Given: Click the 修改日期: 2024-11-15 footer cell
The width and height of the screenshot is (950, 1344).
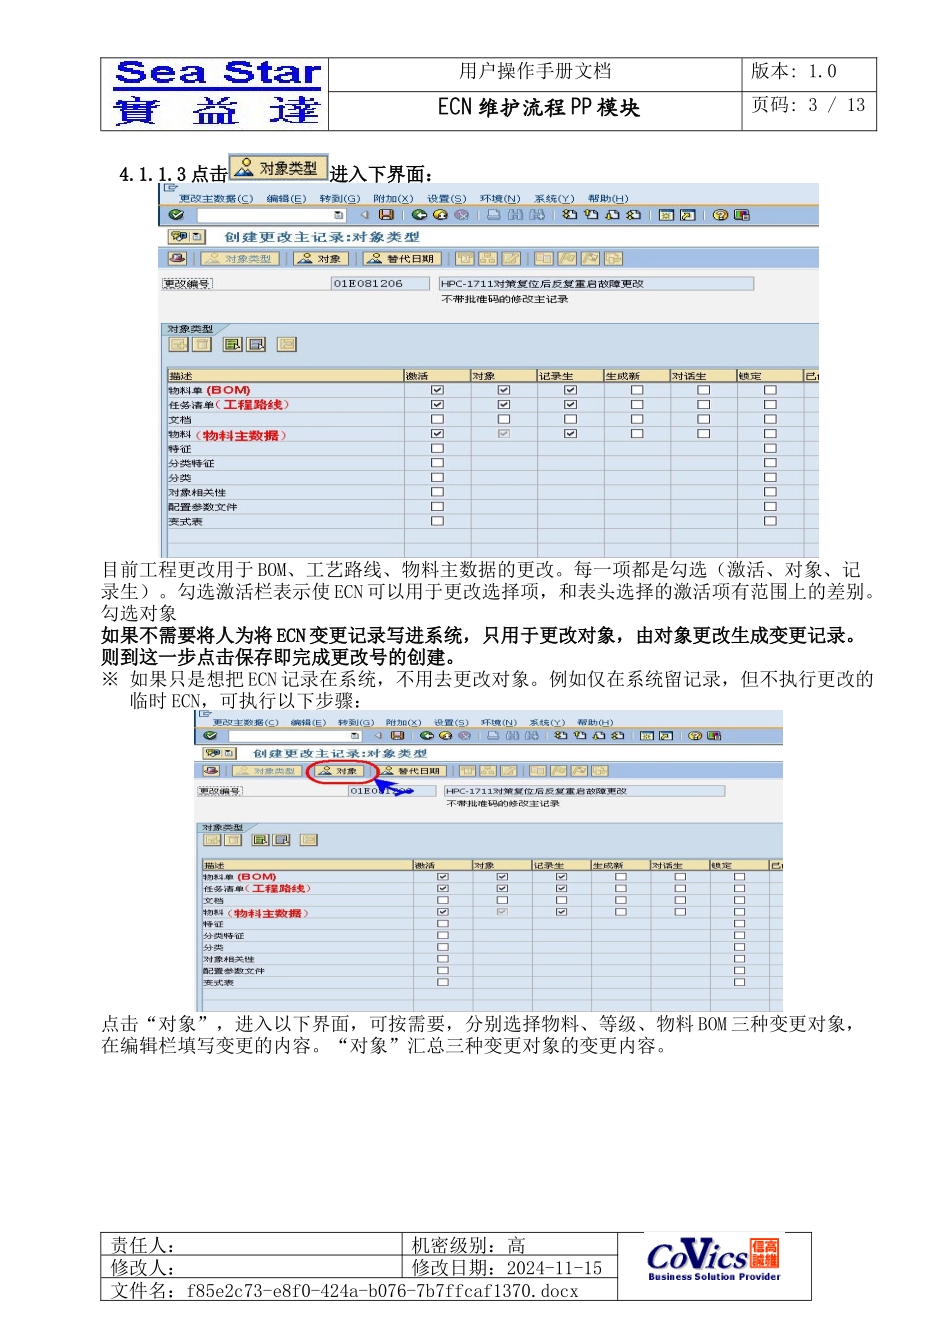Looking at the screenshot, I should coord(508,1268).
